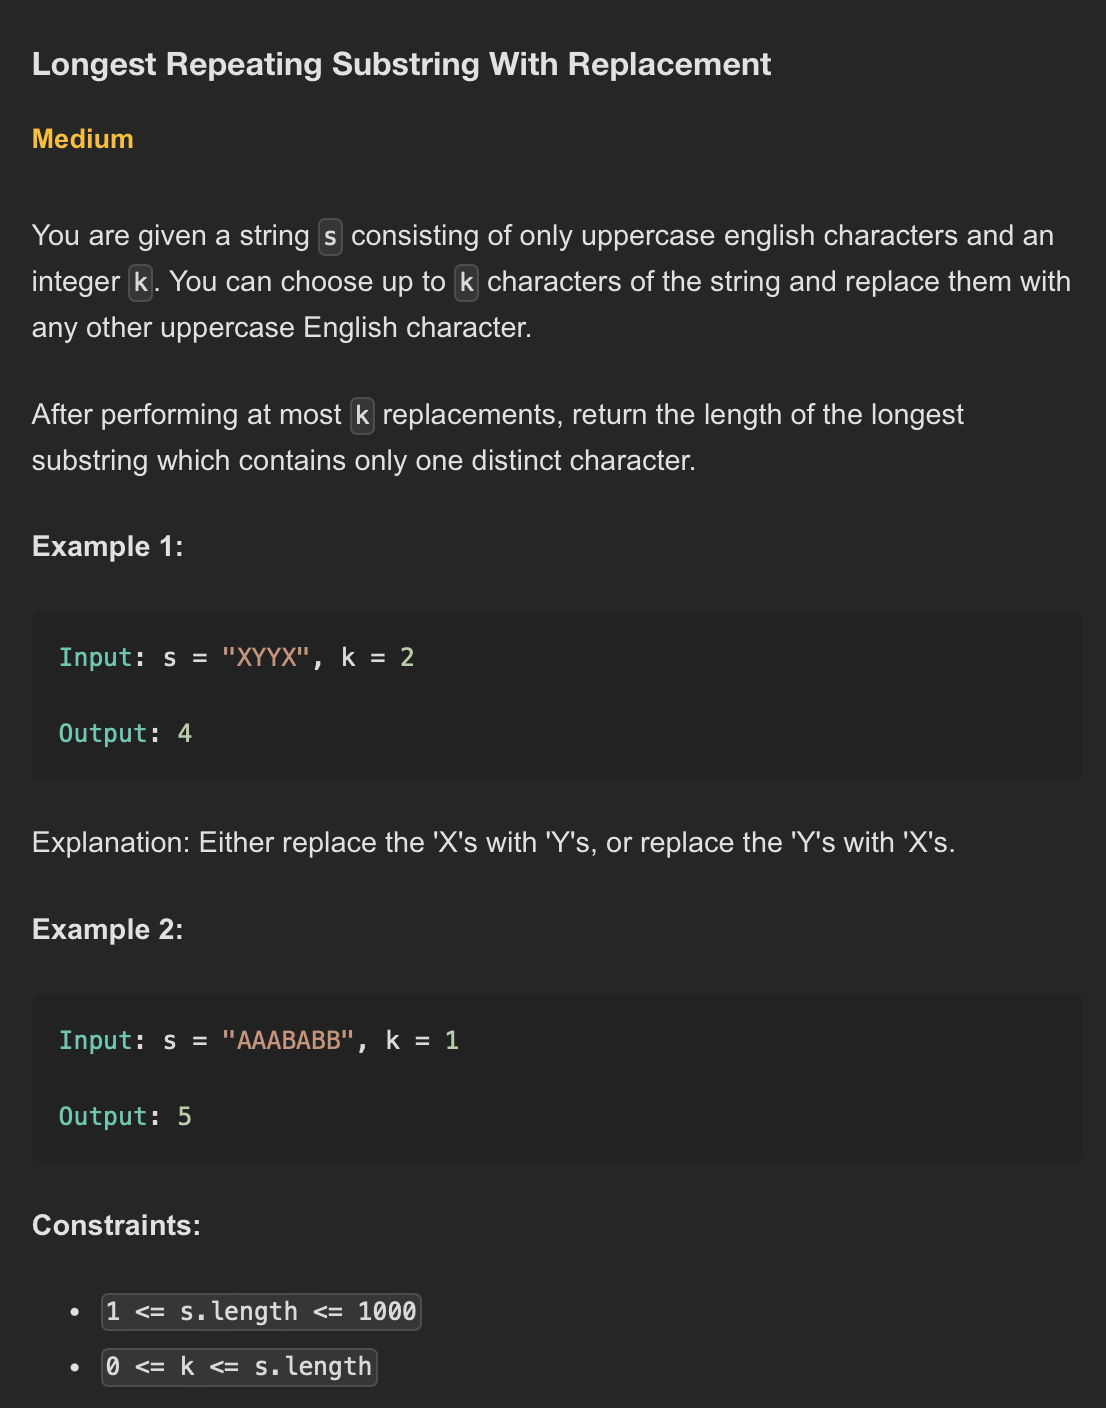Click the "1 <= s.length <= 1000" constraint
The width and height of the screenshot is (1106, 1408).
tap(261, 1312)
